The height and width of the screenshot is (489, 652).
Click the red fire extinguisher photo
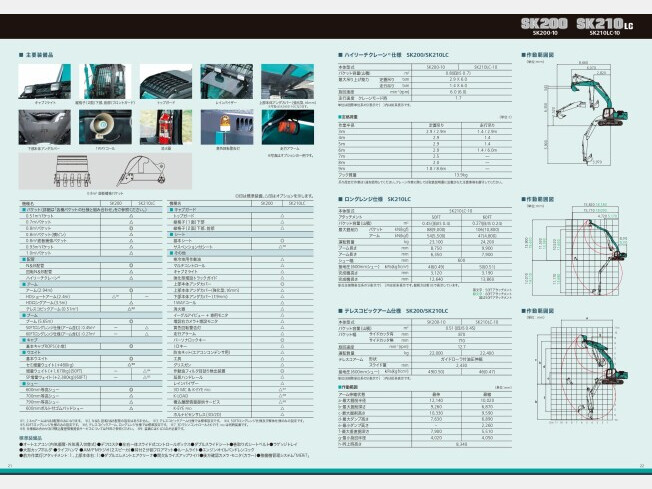165,124
